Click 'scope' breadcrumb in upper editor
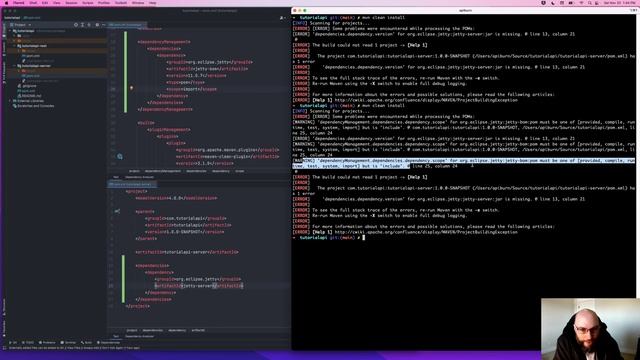Viewport: 640px width, 360px height. [240, 171]
